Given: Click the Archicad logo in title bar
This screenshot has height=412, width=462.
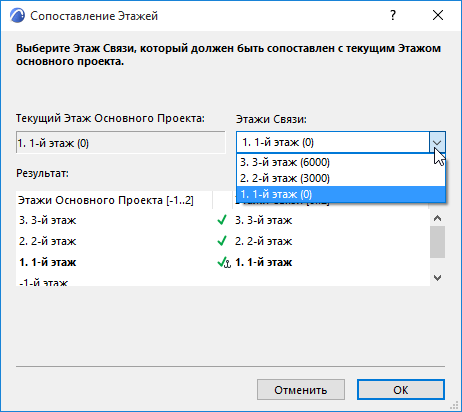Looking at the screenshot, I should click(x=17, y=16).
